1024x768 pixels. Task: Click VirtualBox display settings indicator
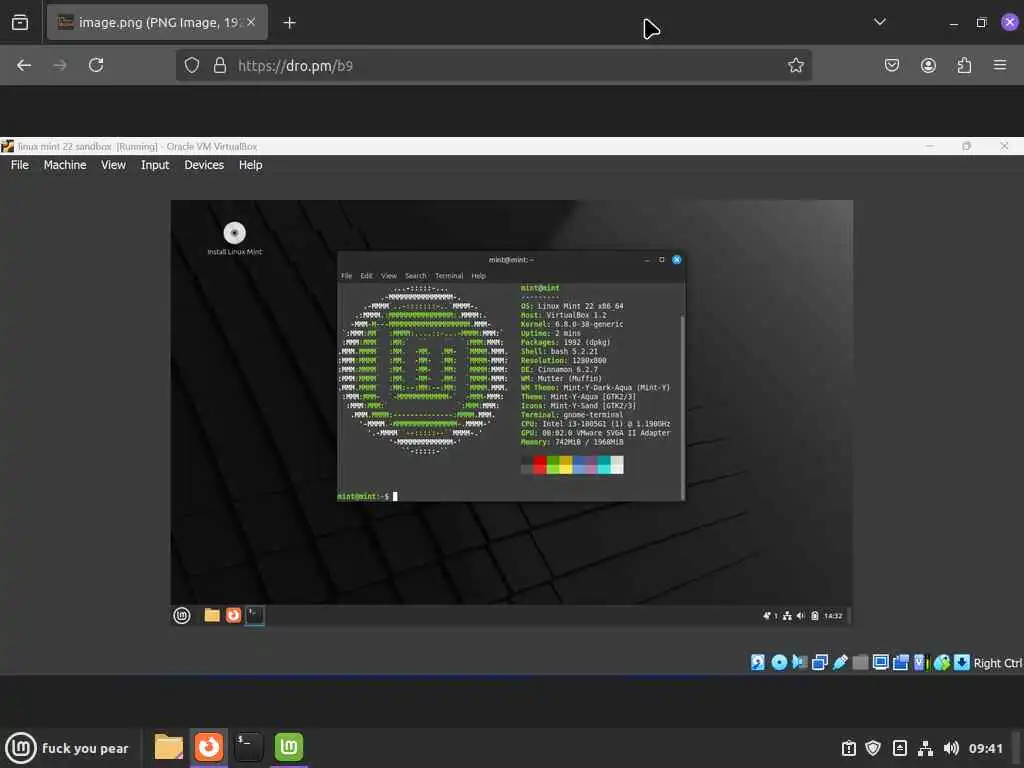point(880,662)
